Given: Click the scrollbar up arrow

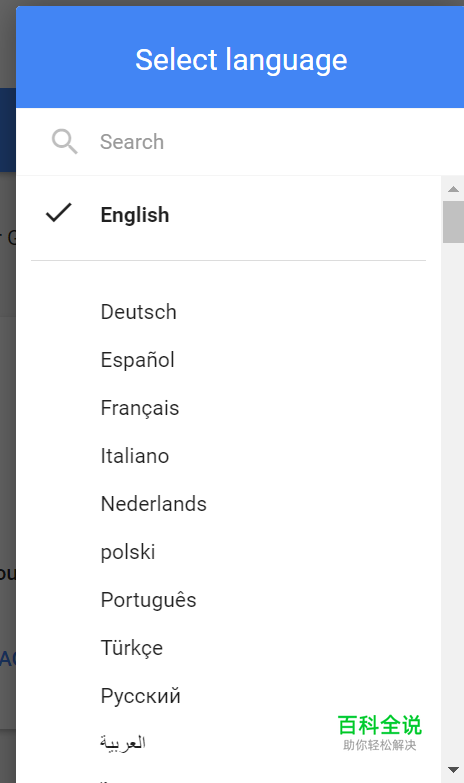Looking at the screenshot, I should [454, 189].
